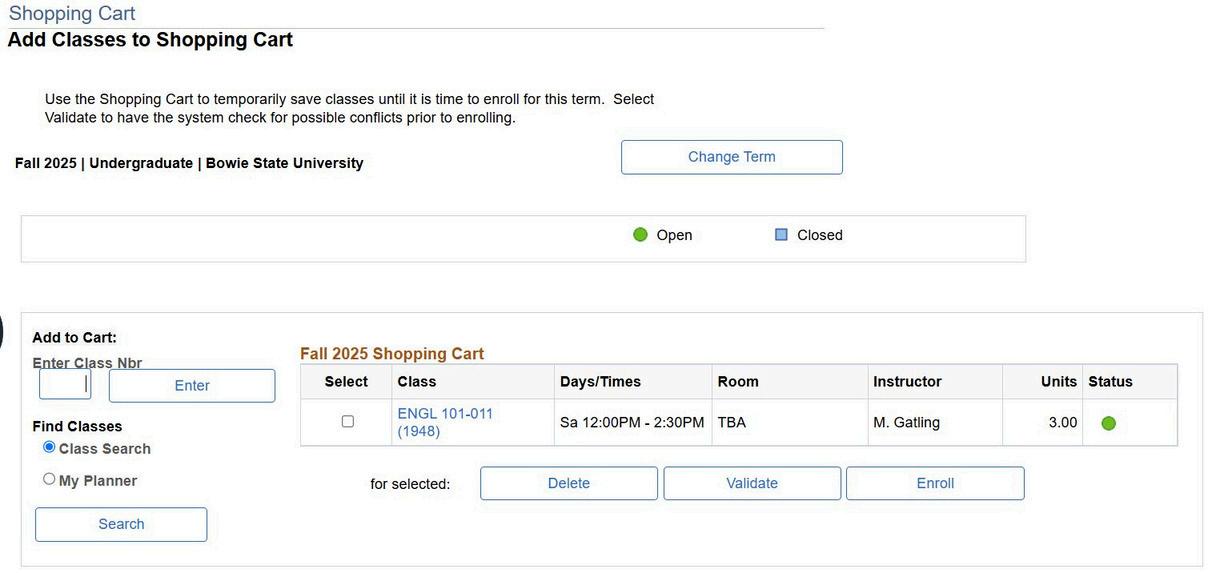Click the green status dot for ENGL 101-011
The height and width of the screenshot is (573, 1208).
(1108, 423)
